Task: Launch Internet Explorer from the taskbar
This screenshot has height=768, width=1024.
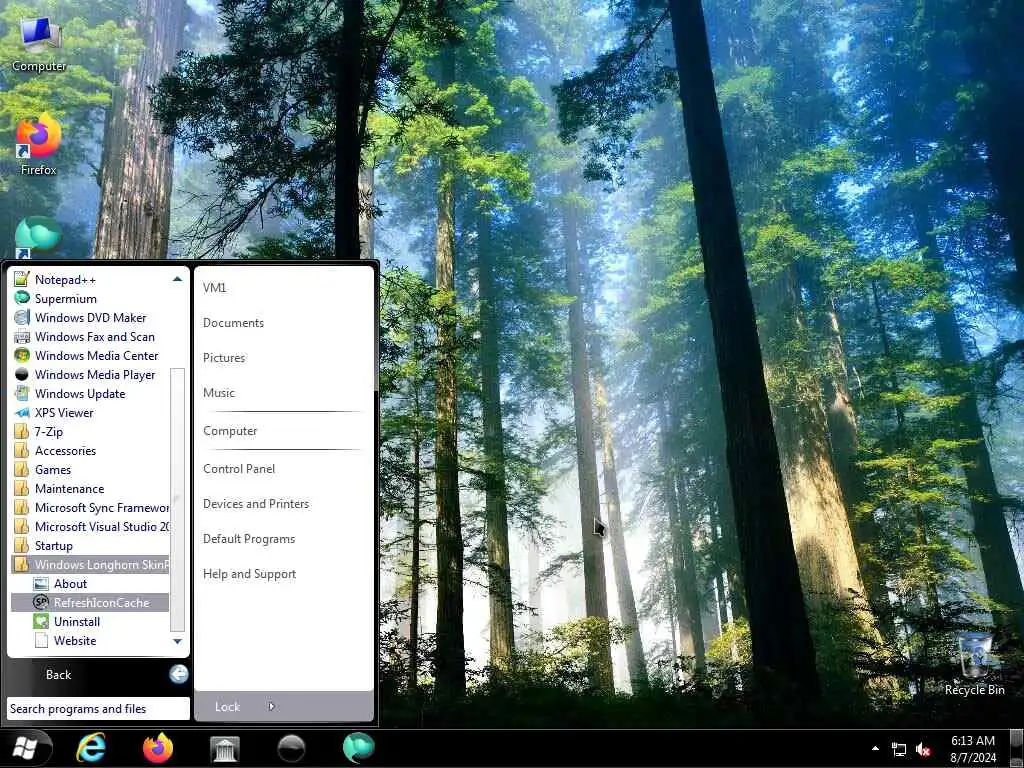Action: [x=91, y=748]
